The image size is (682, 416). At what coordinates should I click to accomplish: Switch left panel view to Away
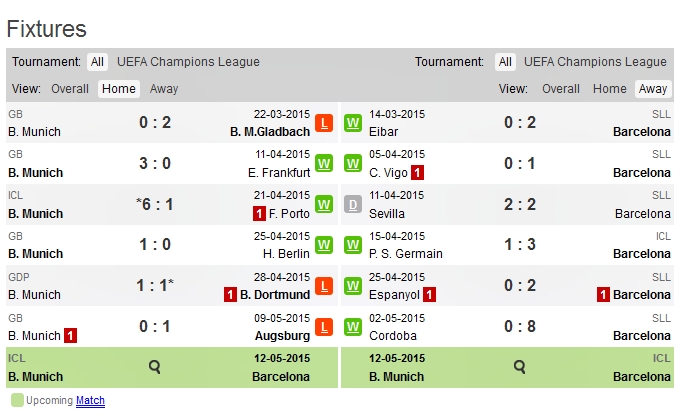pos(164,89)
